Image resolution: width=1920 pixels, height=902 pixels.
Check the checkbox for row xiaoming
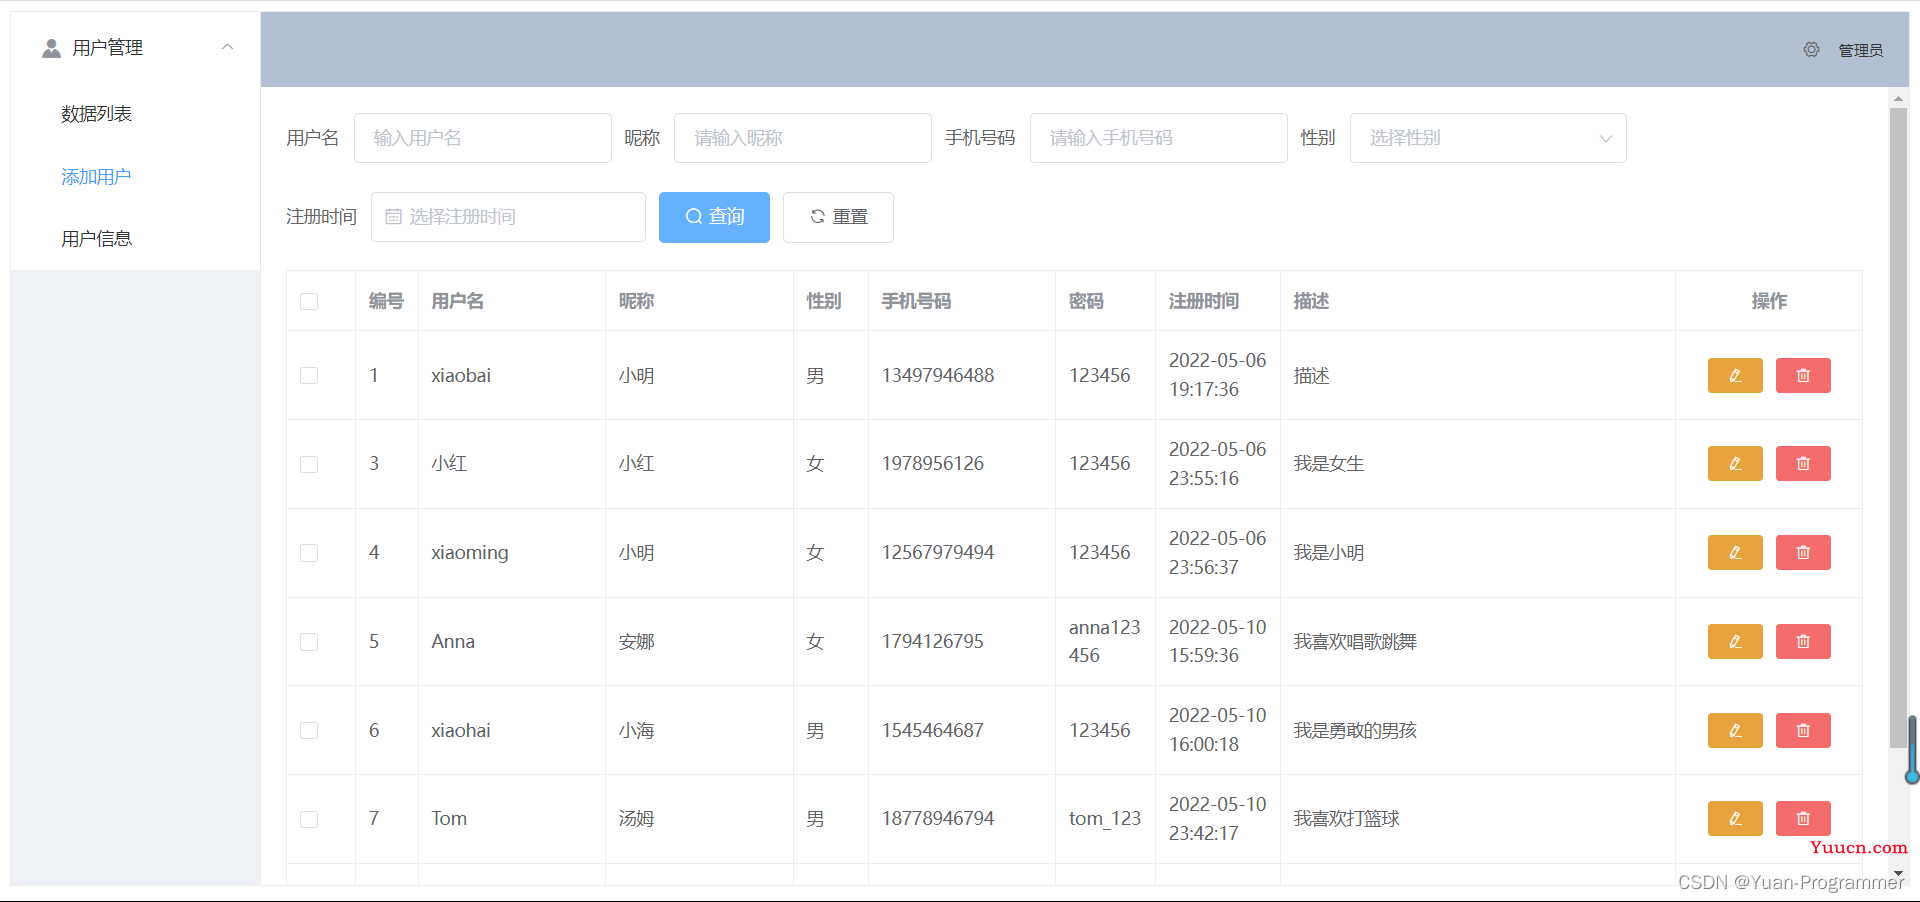[x=309, y=552]
